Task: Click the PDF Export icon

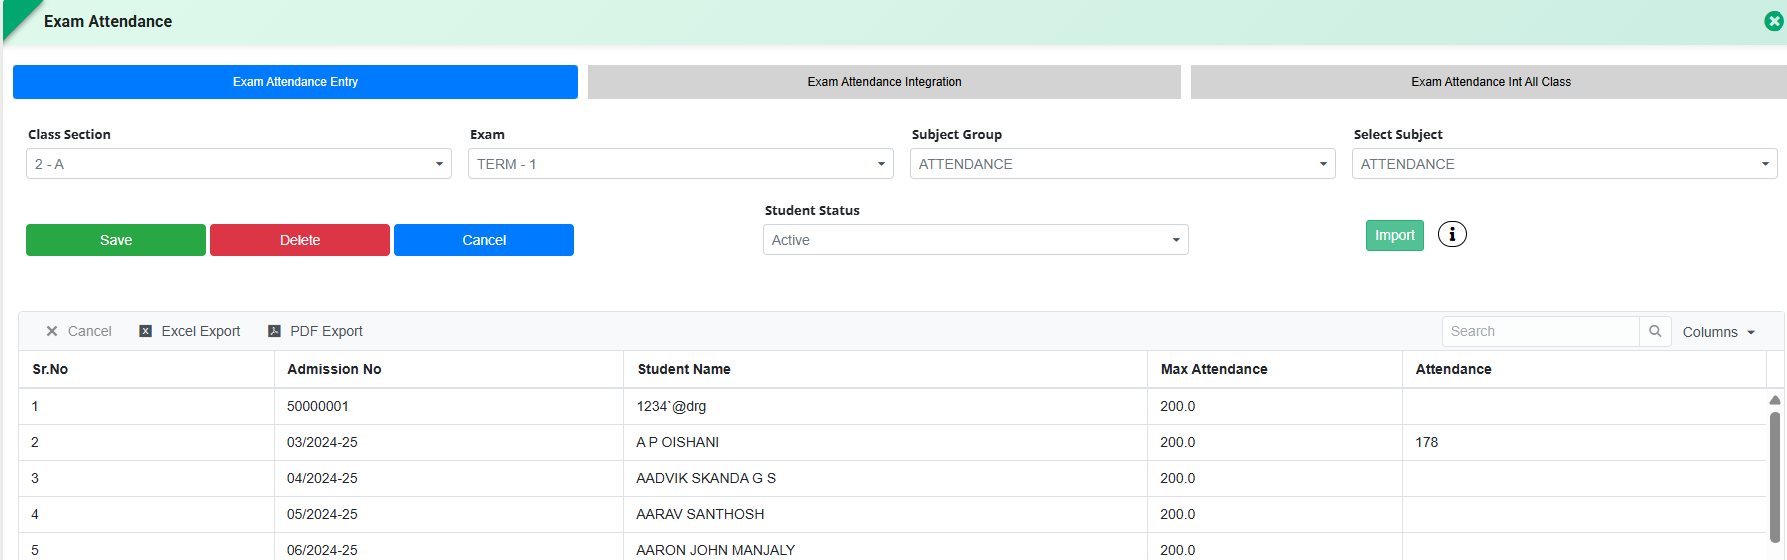Action: (x=274, y=331)
